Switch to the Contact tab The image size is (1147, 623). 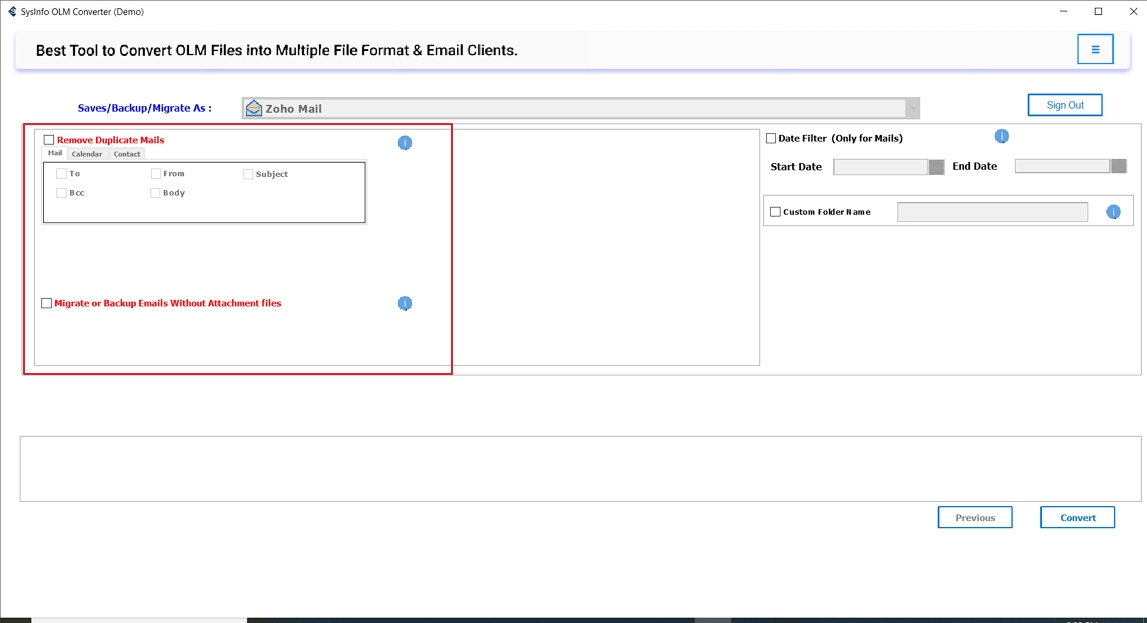pos(127,154)
